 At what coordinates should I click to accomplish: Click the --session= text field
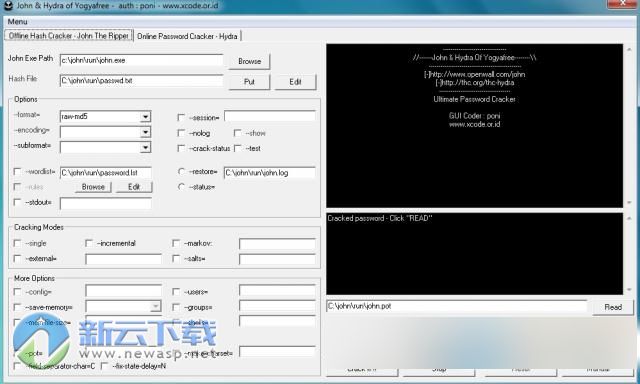tap(269, 117)
